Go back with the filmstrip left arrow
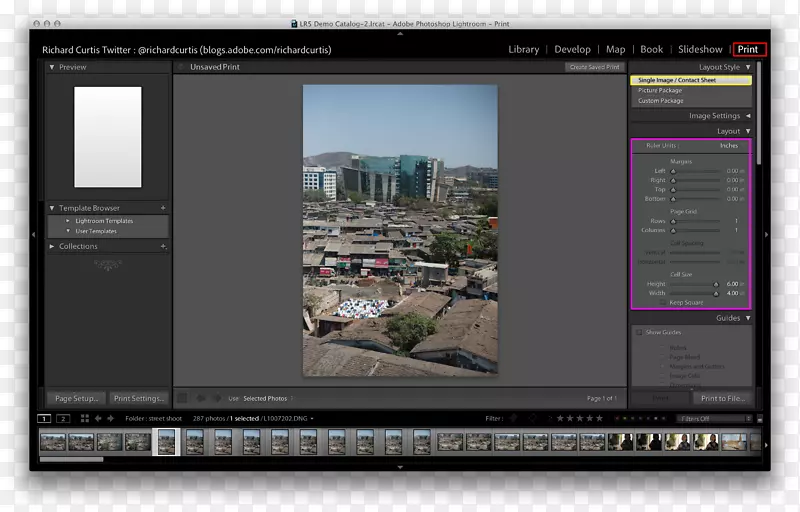Screen dimensions: 800x512 pos(98,418)
